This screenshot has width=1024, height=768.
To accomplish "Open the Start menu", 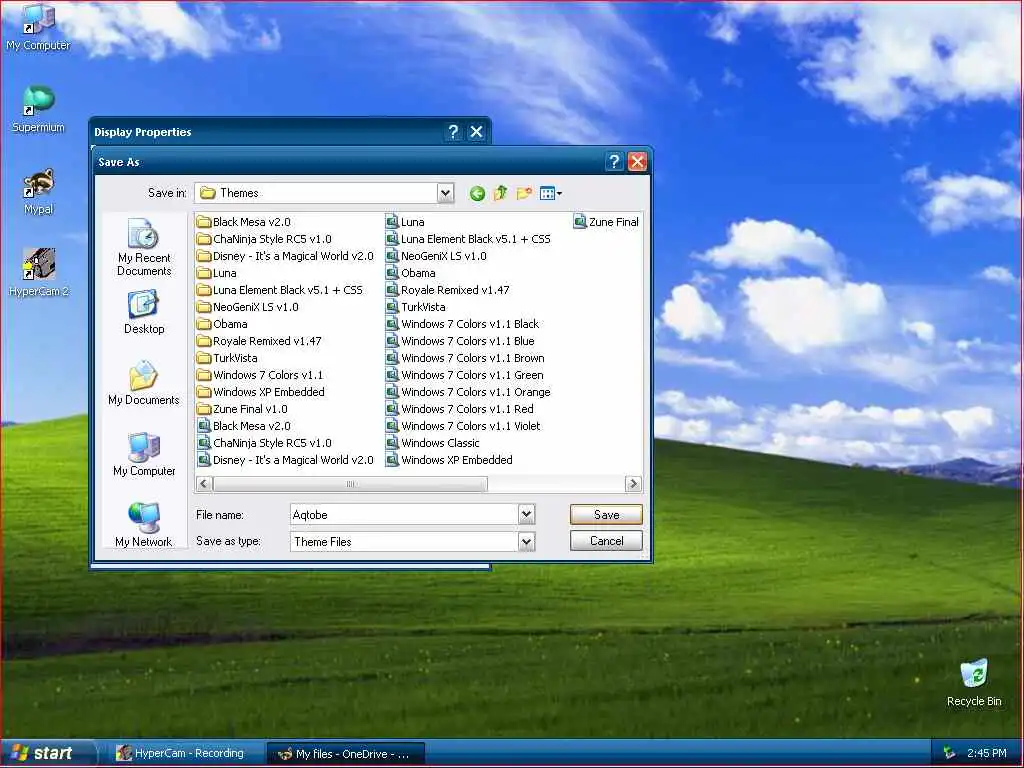I will click(48, 753).
